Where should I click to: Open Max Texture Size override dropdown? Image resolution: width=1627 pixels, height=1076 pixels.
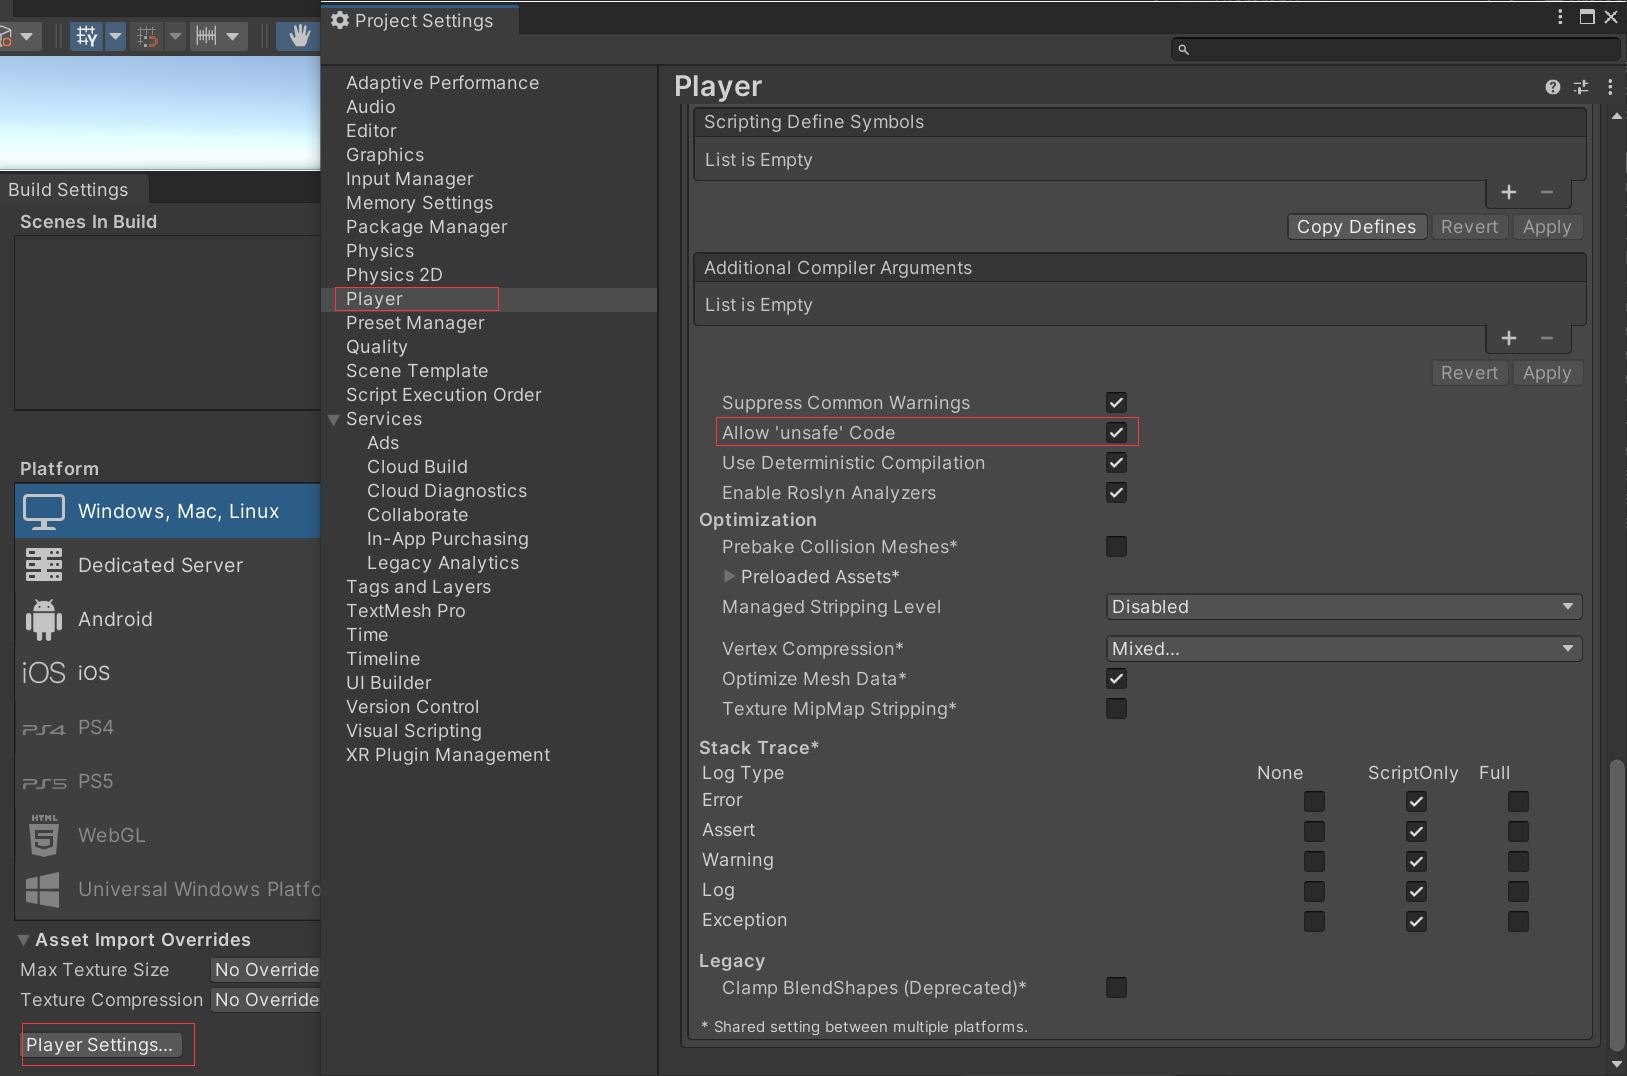click(x=266, y=970)
